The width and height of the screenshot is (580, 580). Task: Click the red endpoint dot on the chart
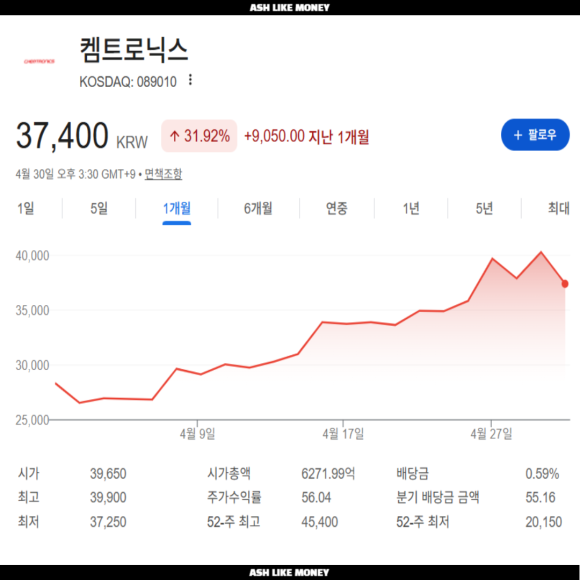pyautogui.click(x=565, y=284)
